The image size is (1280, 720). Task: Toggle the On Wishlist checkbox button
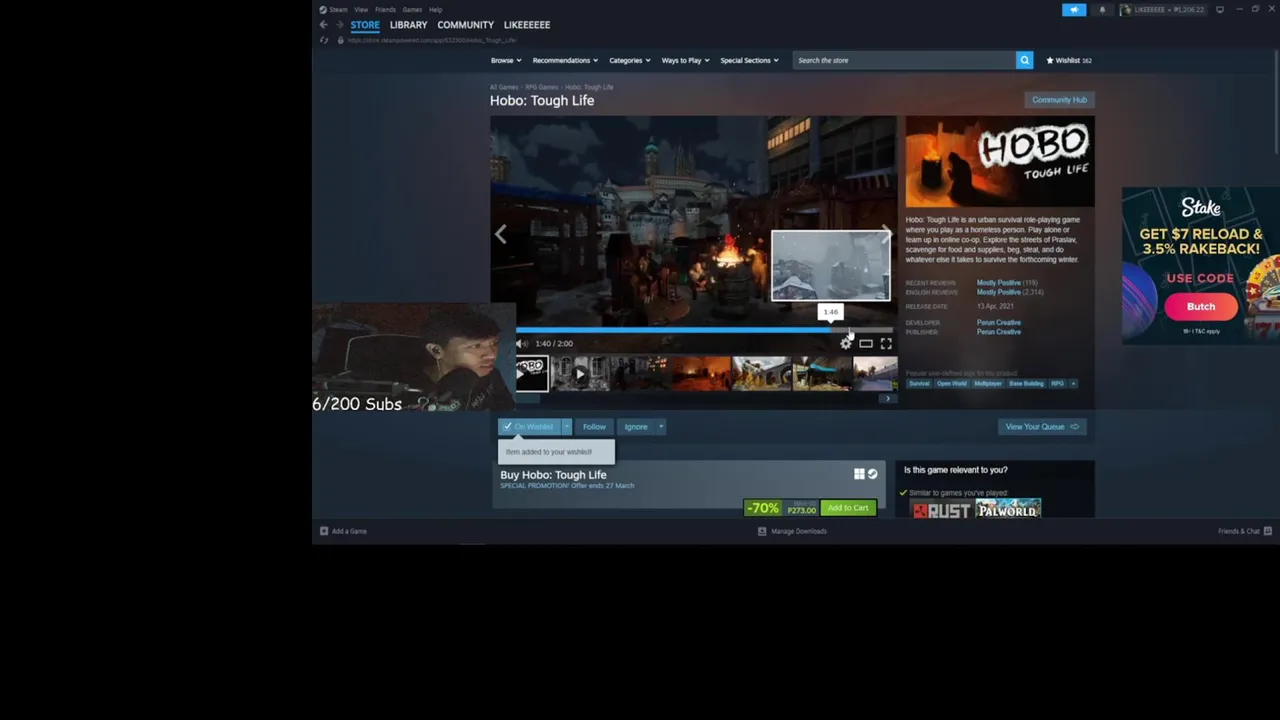(529, 427)
